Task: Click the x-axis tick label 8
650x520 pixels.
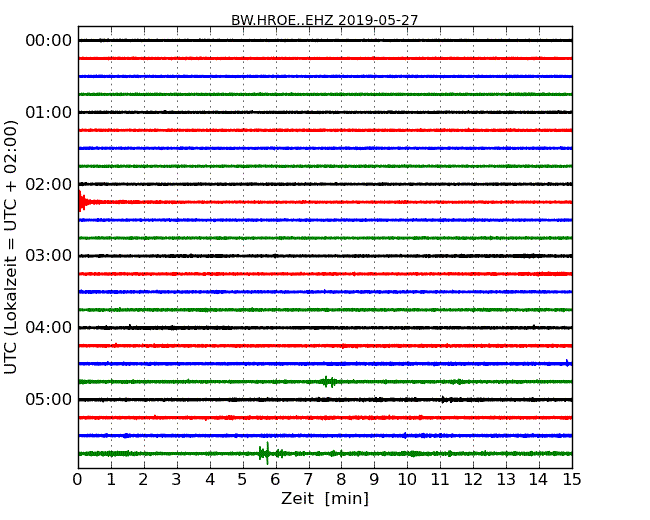Action: coord(341,480)
